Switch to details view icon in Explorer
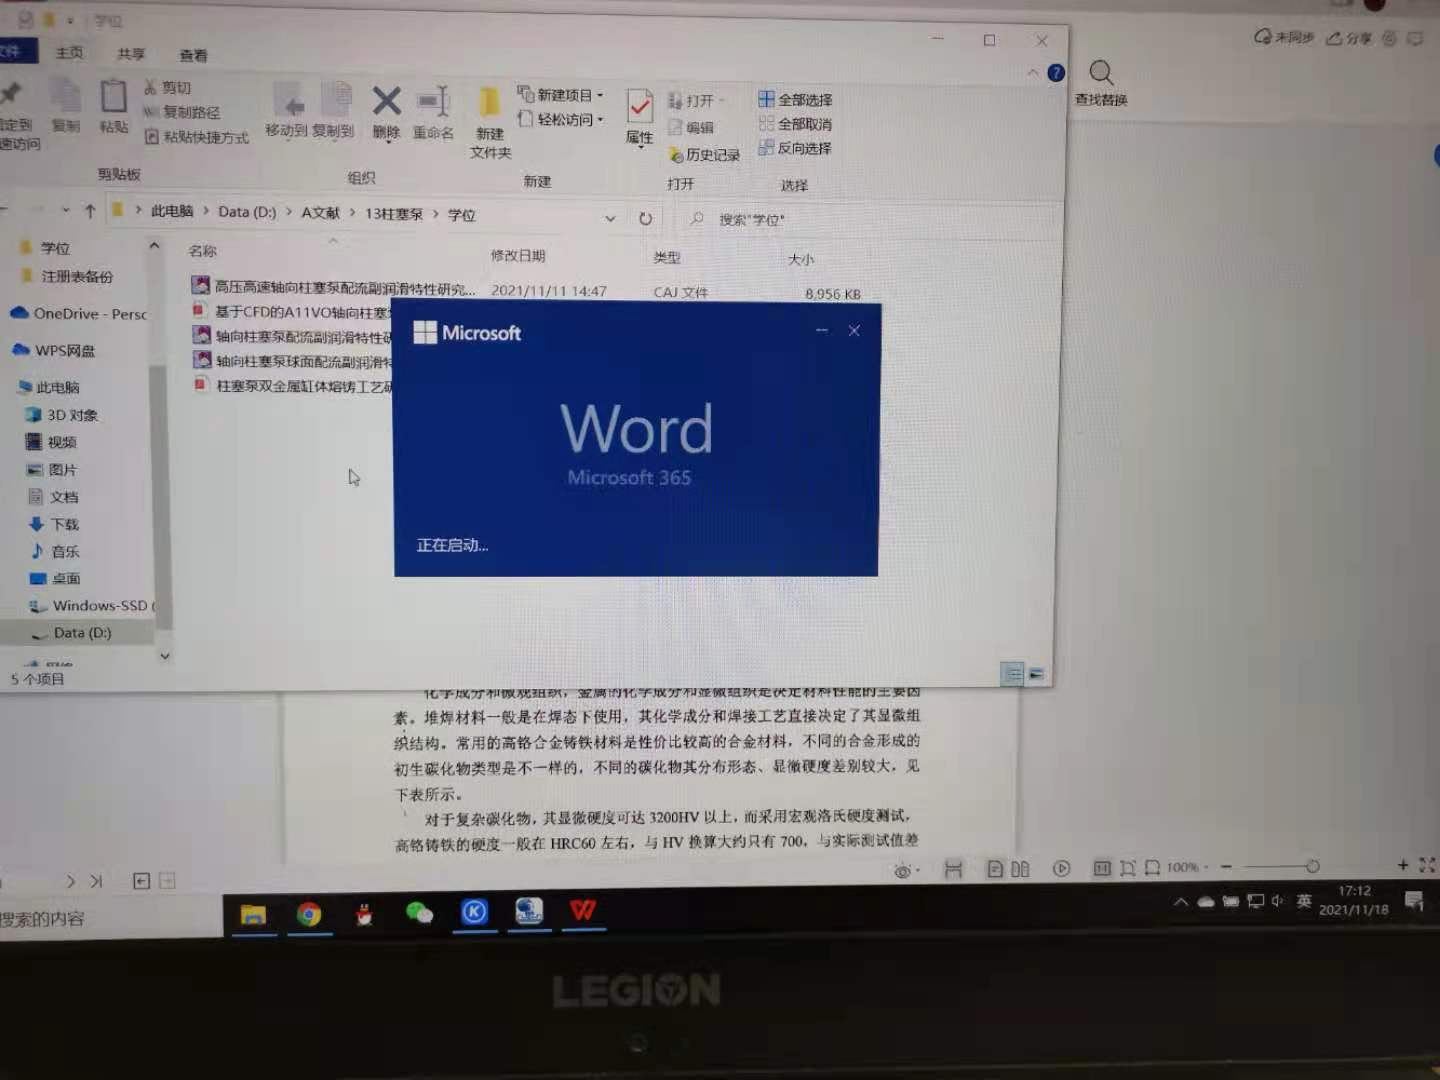1440x1080 pixels. tap(1012, 674)
